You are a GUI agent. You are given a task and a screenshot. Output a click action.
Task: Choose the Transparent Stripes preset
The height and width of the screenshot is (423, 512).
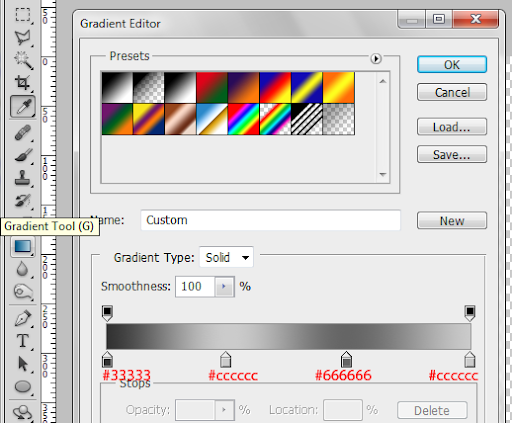pyautogui.click(x=307, y=119)
